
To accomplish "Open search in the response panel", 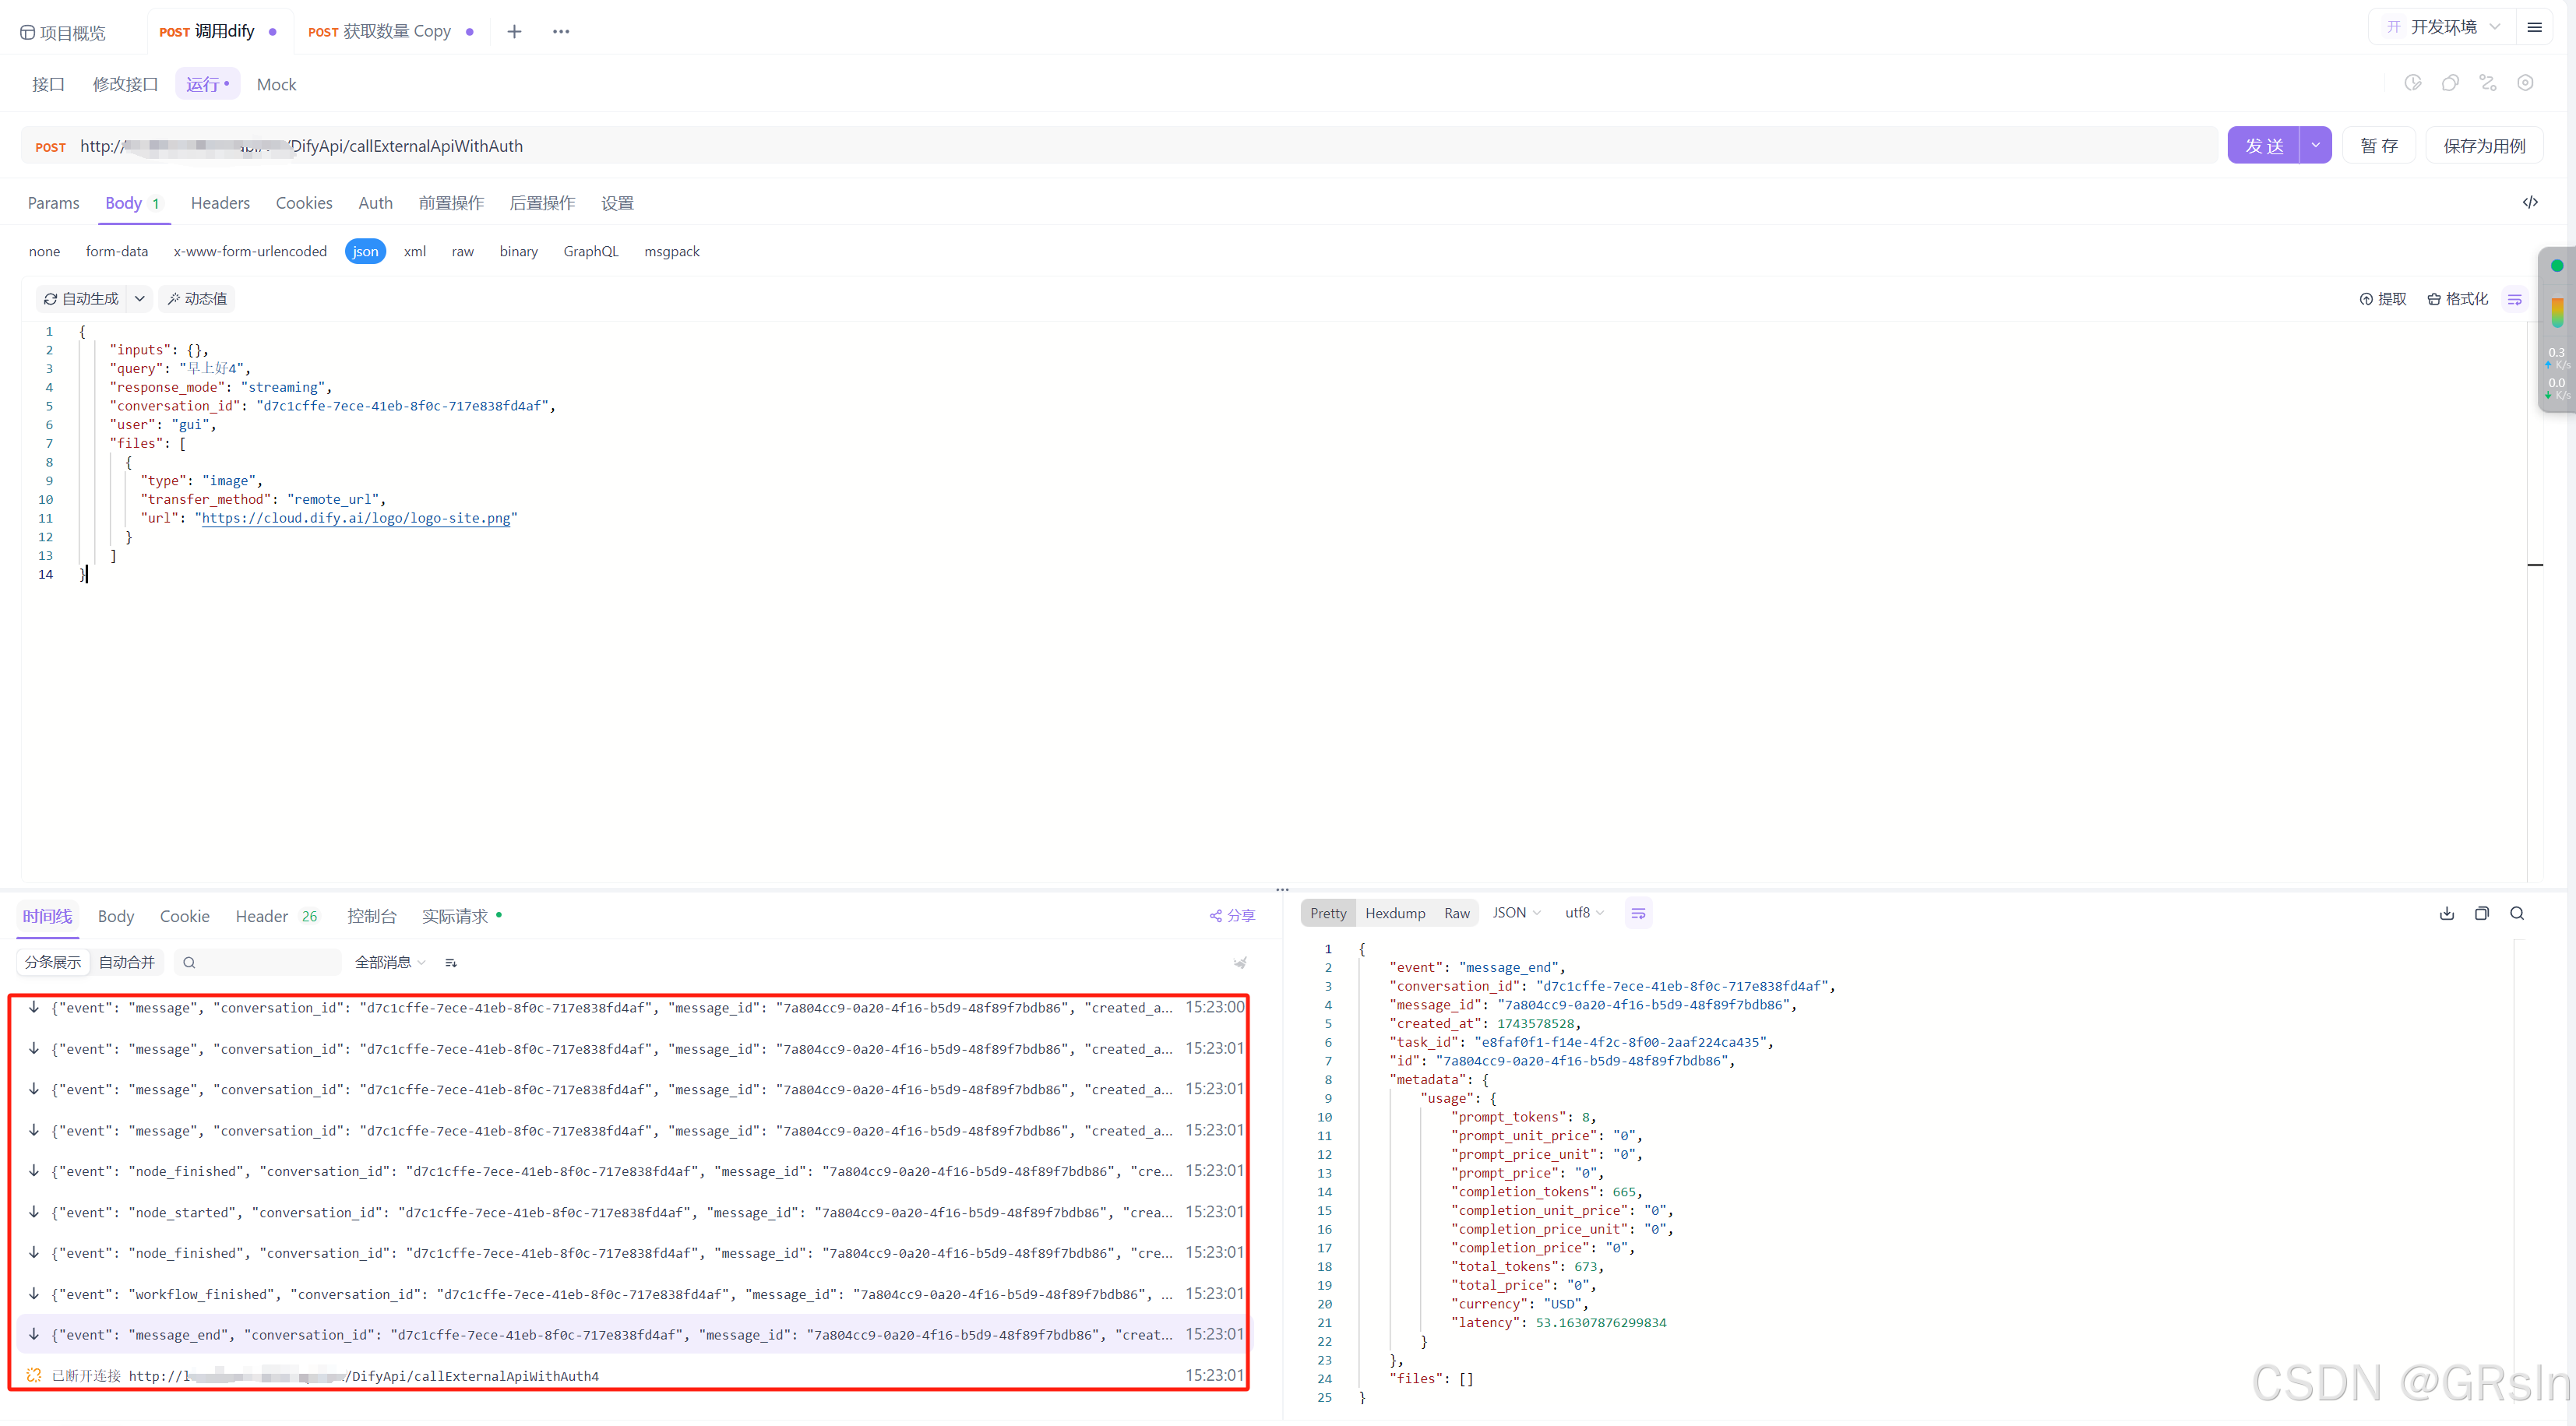I will [x=2517, y=914].
